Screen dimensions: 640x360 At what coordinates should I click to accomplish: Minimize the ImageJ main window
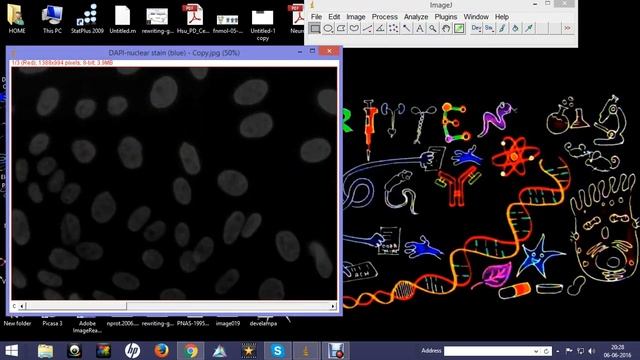(535, 4)
